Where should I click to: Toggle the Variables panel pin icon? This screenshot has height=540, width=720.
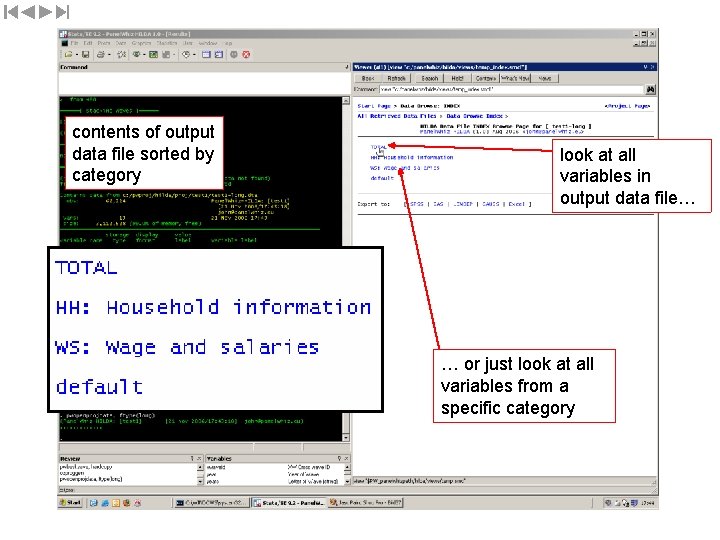(x=340, y=458)
